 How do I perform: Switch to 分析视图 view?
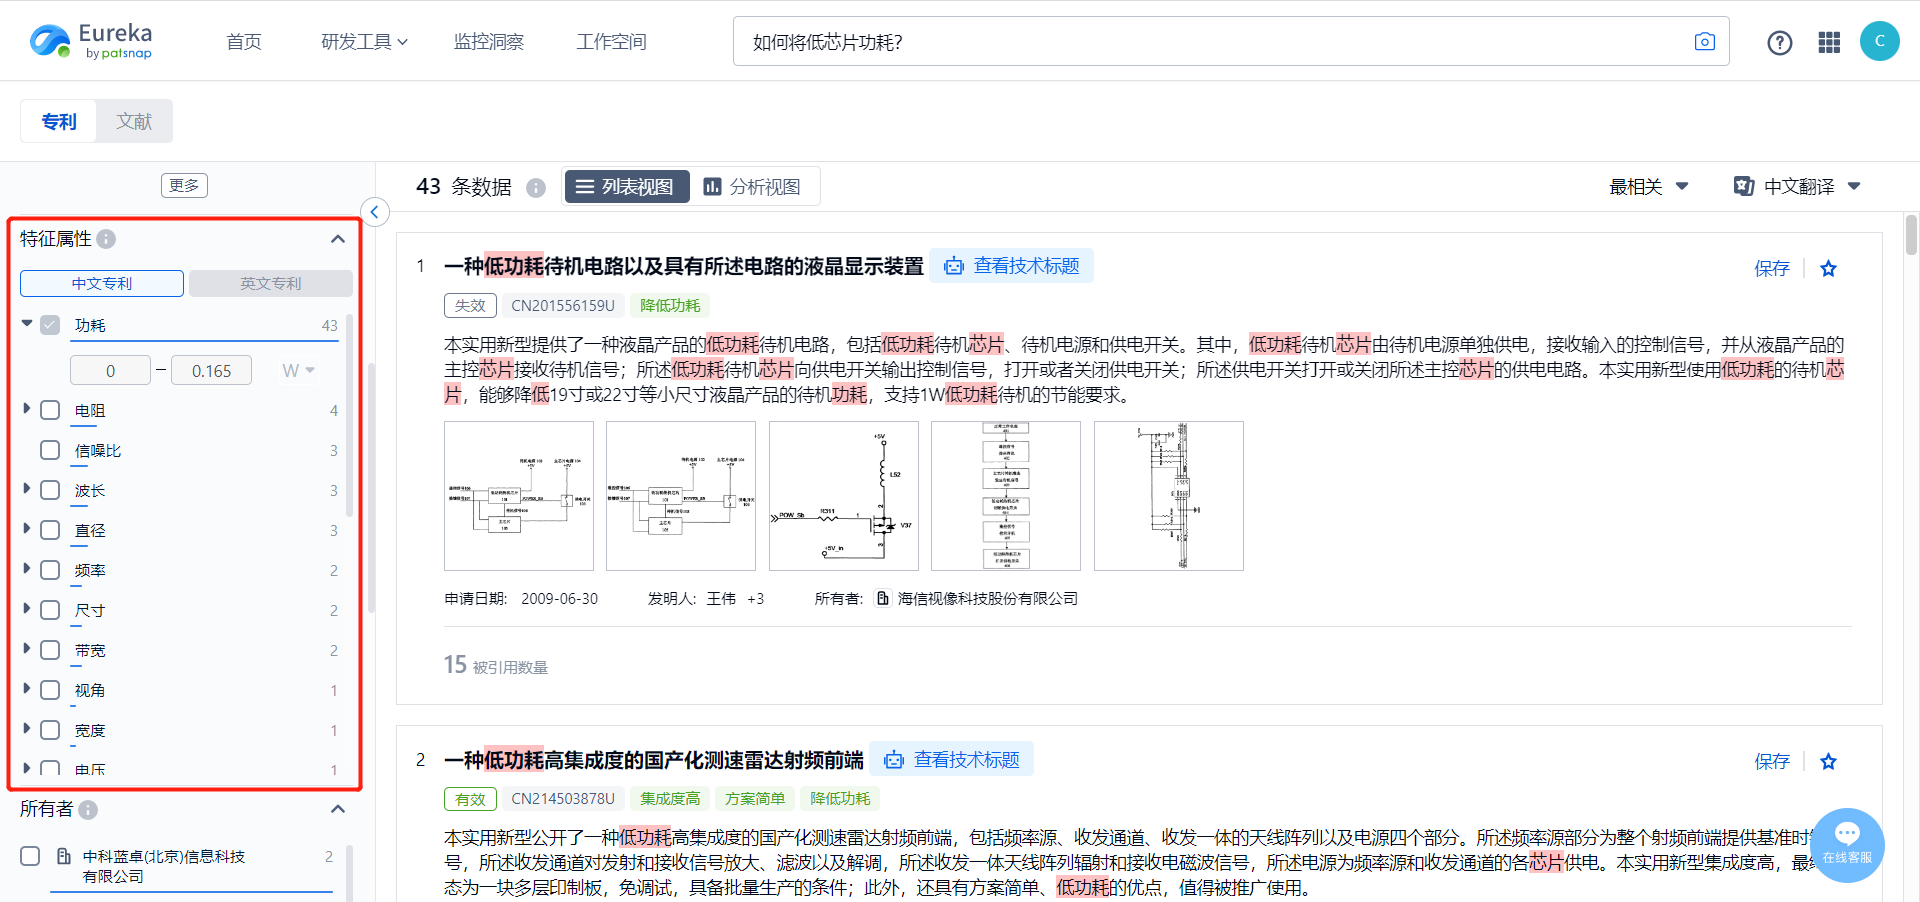point(752,187)
